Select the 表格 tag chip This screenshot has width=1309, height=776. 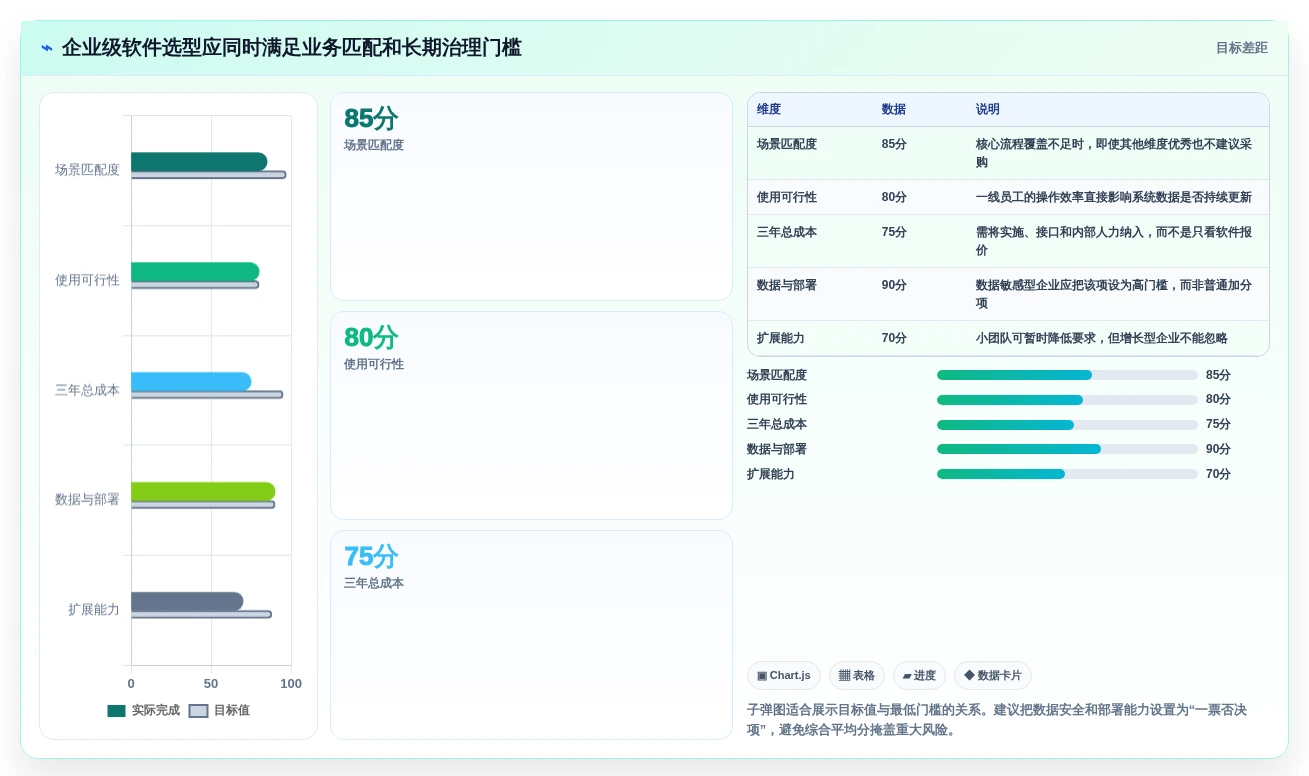(x=857, y=676)
